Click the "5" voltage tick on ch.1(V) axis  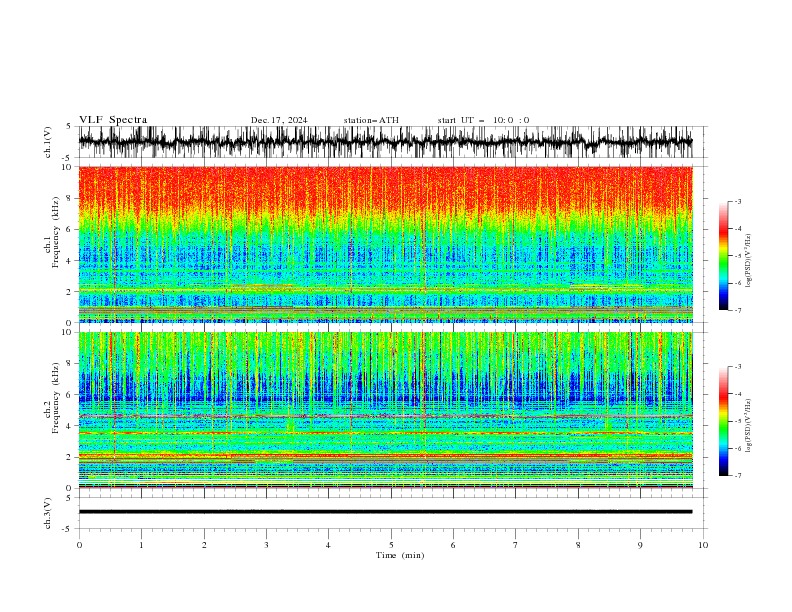[x=69, y=127]
